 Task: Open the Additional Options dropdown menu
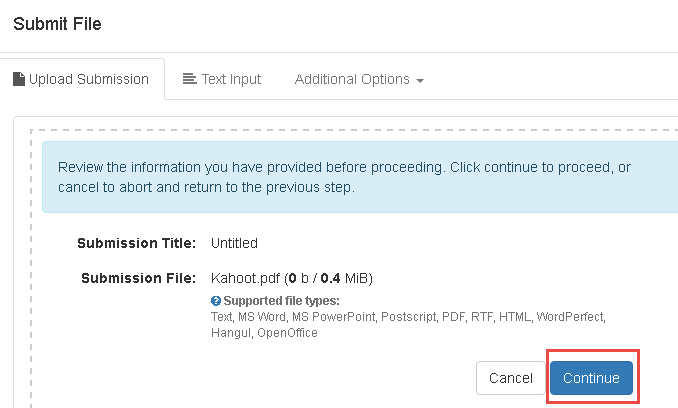pyautogui.click(x=359, y=79)
